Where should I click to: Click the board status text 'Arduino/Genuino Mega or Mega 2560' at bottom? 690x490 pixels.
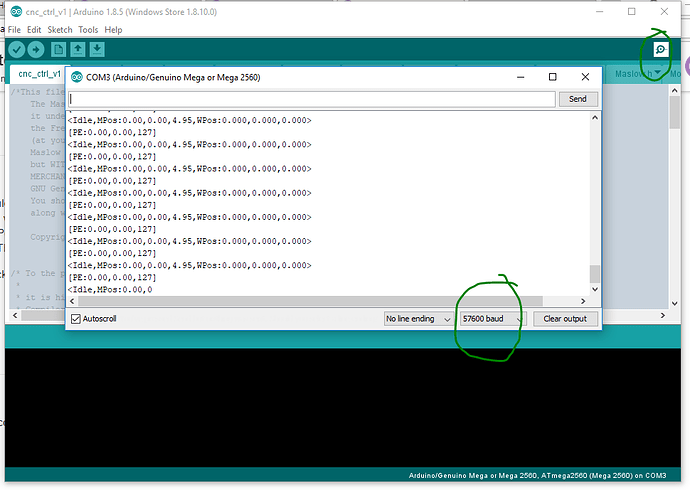[473, 475]
